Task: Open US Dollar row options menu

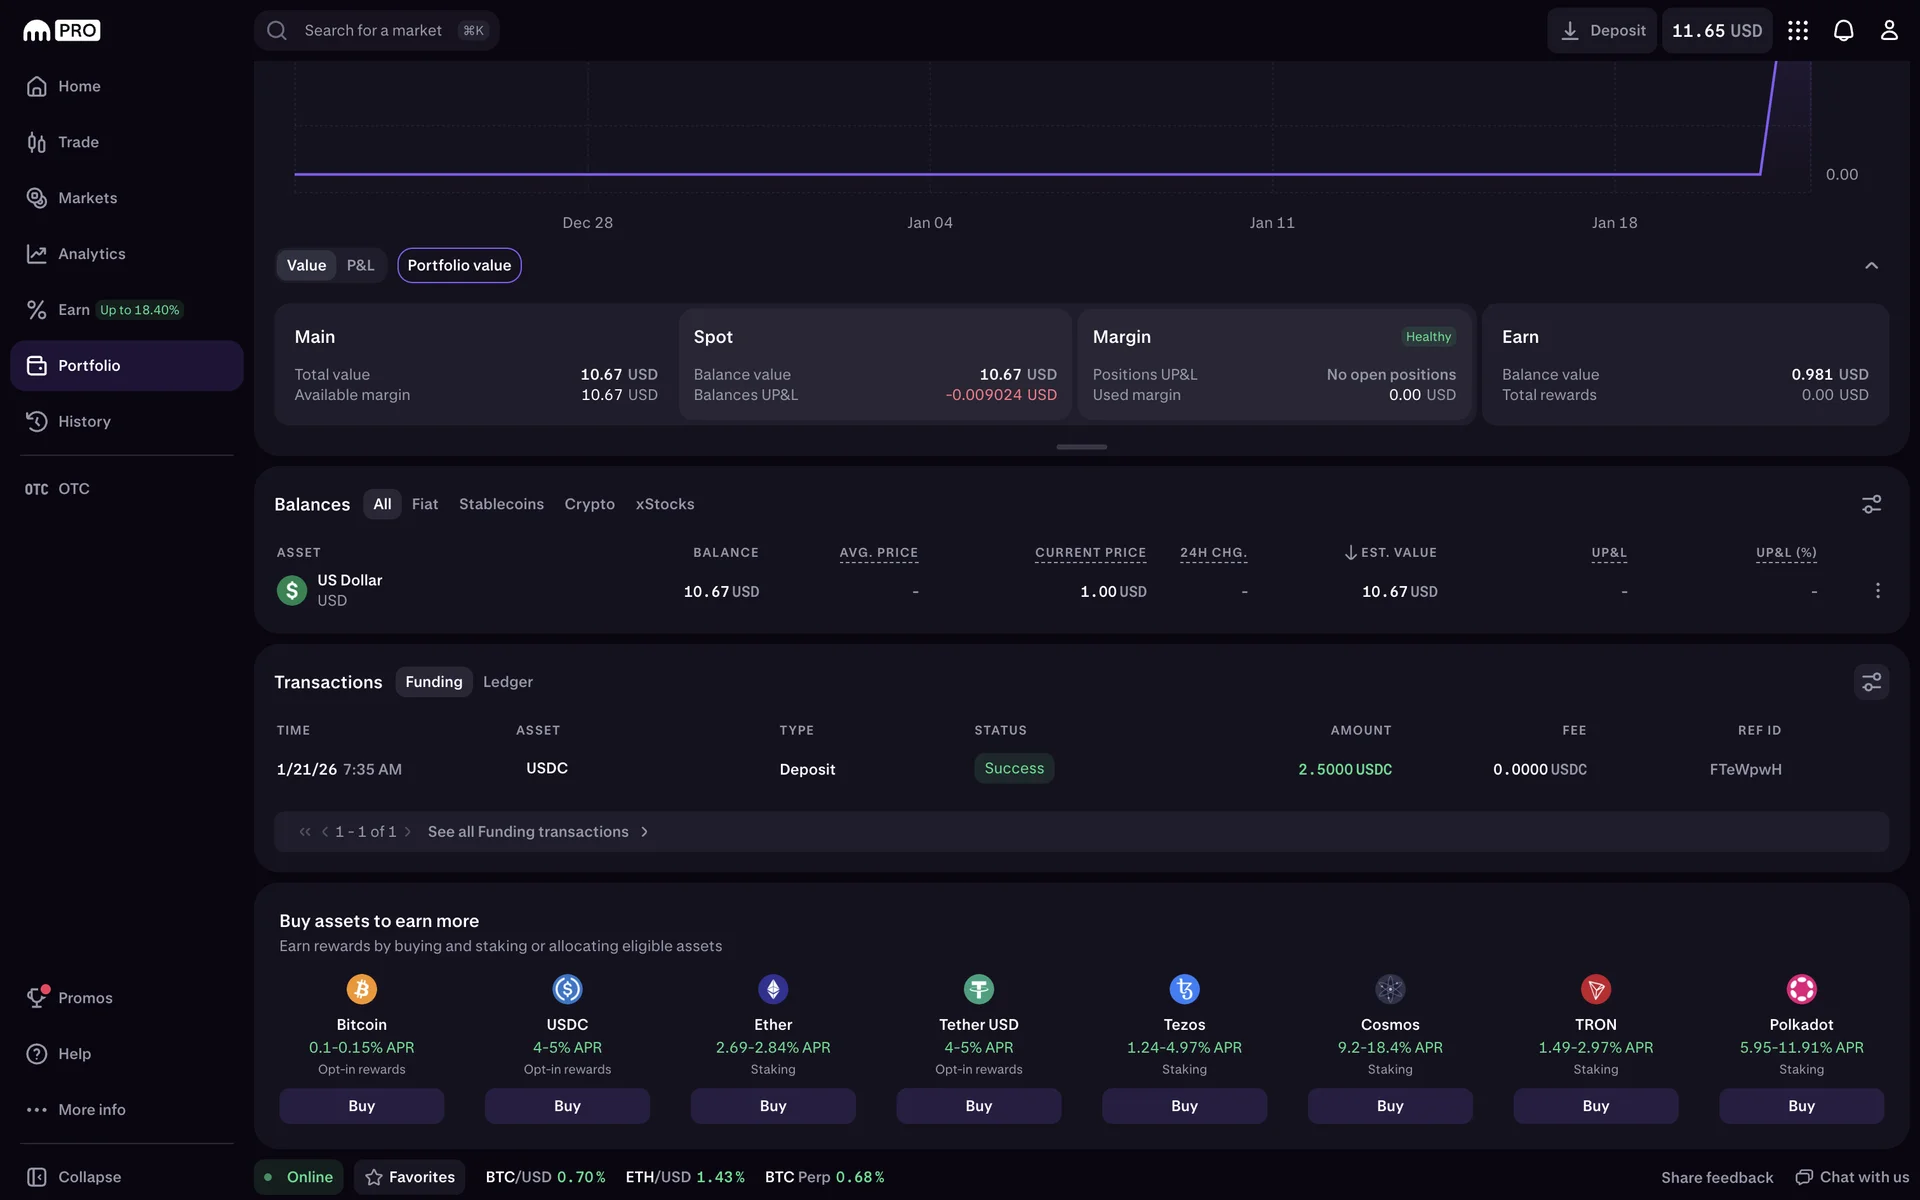Action: pyautogui.click(x=1877, y=591)
